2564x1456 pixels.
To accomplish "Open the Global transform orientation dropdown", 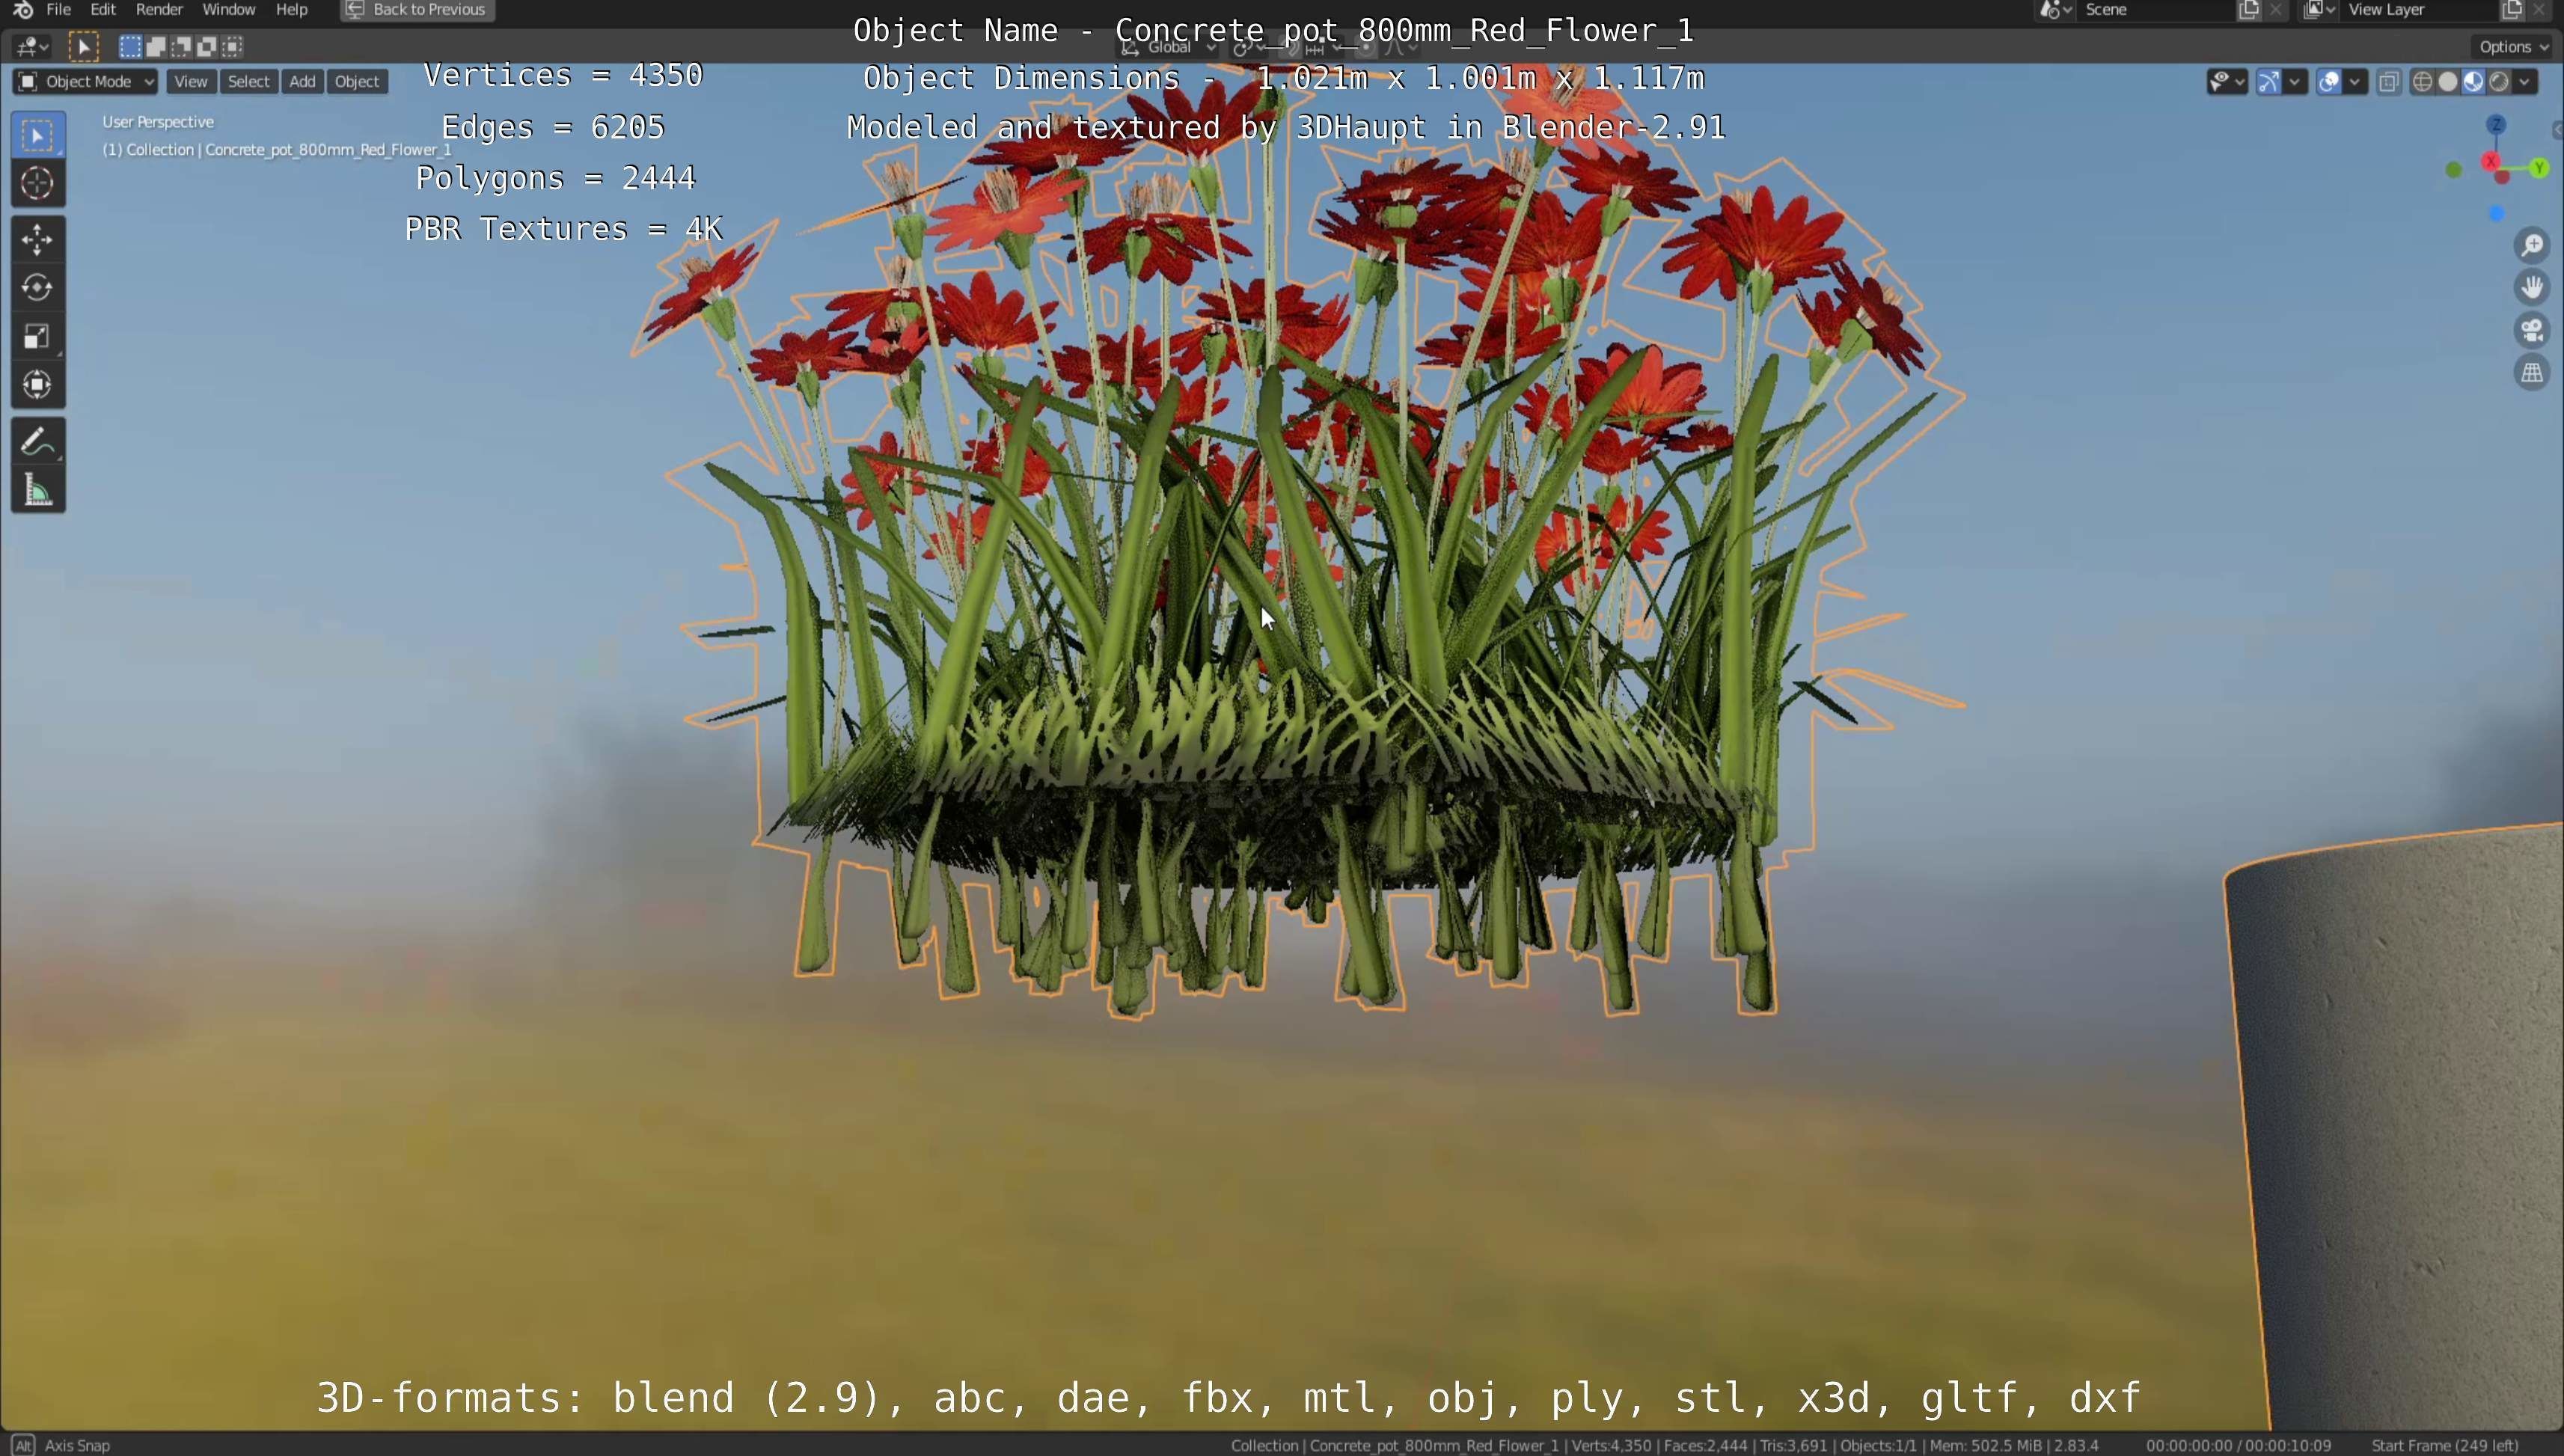I will coord(1168,47).
